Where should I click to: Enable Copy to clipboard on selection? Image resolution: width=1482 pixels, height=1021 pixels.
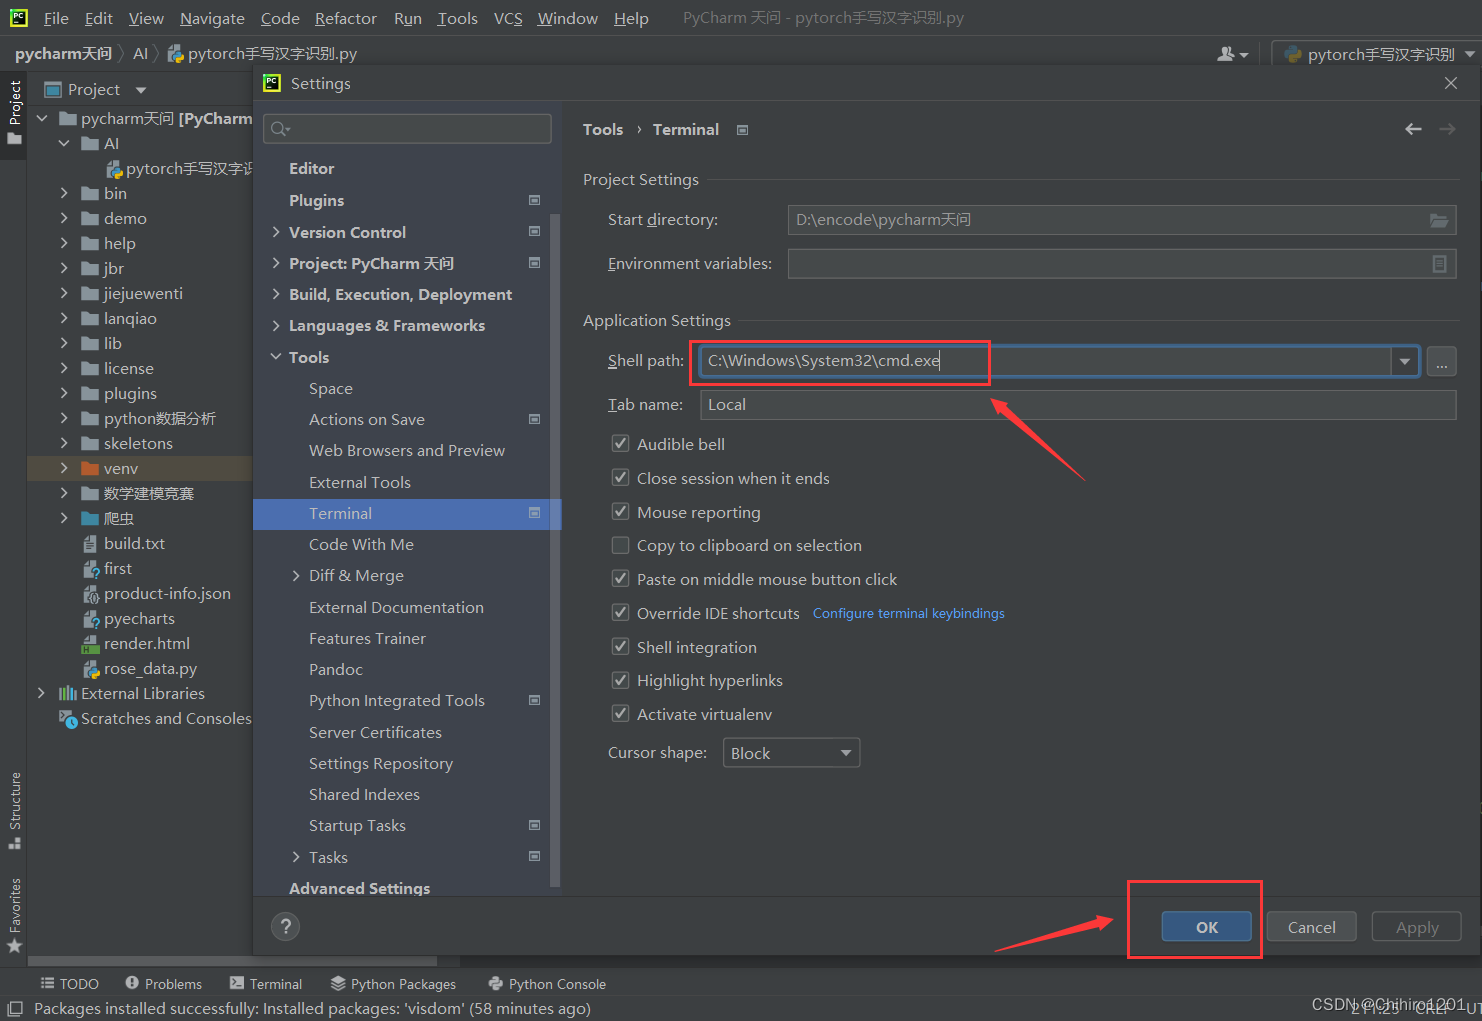click(x=620, y=545)
